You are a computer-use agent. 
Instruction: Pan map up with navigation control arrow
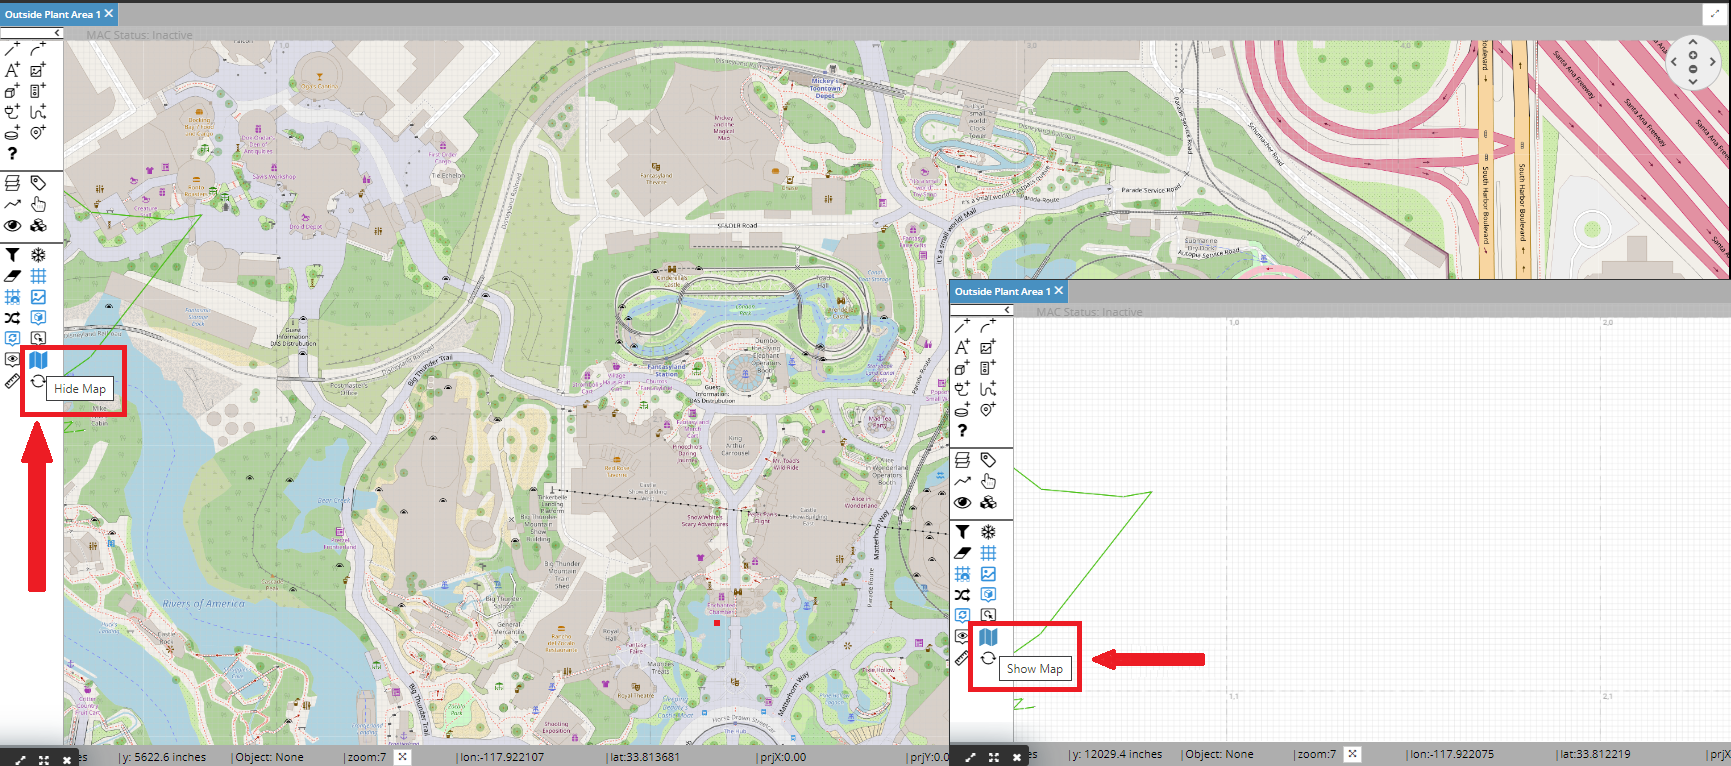pyautogui.click(x=1693, y=42)
